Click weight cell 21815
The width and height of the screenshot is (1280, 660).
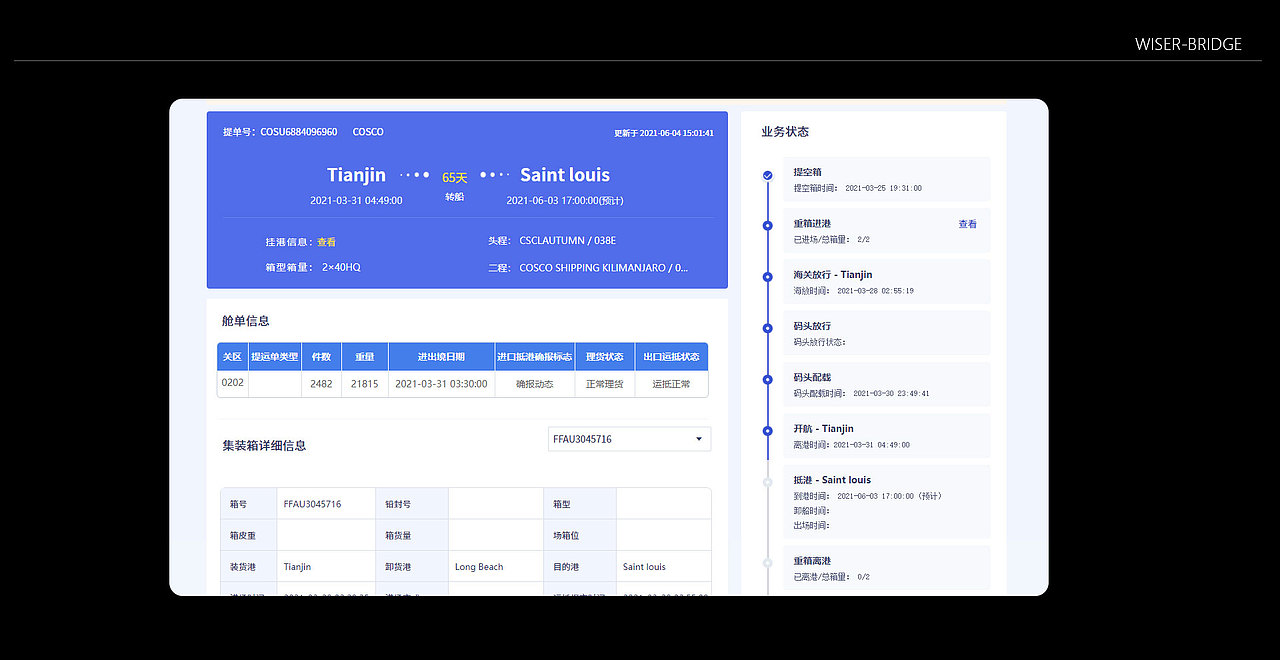point(365,384)
